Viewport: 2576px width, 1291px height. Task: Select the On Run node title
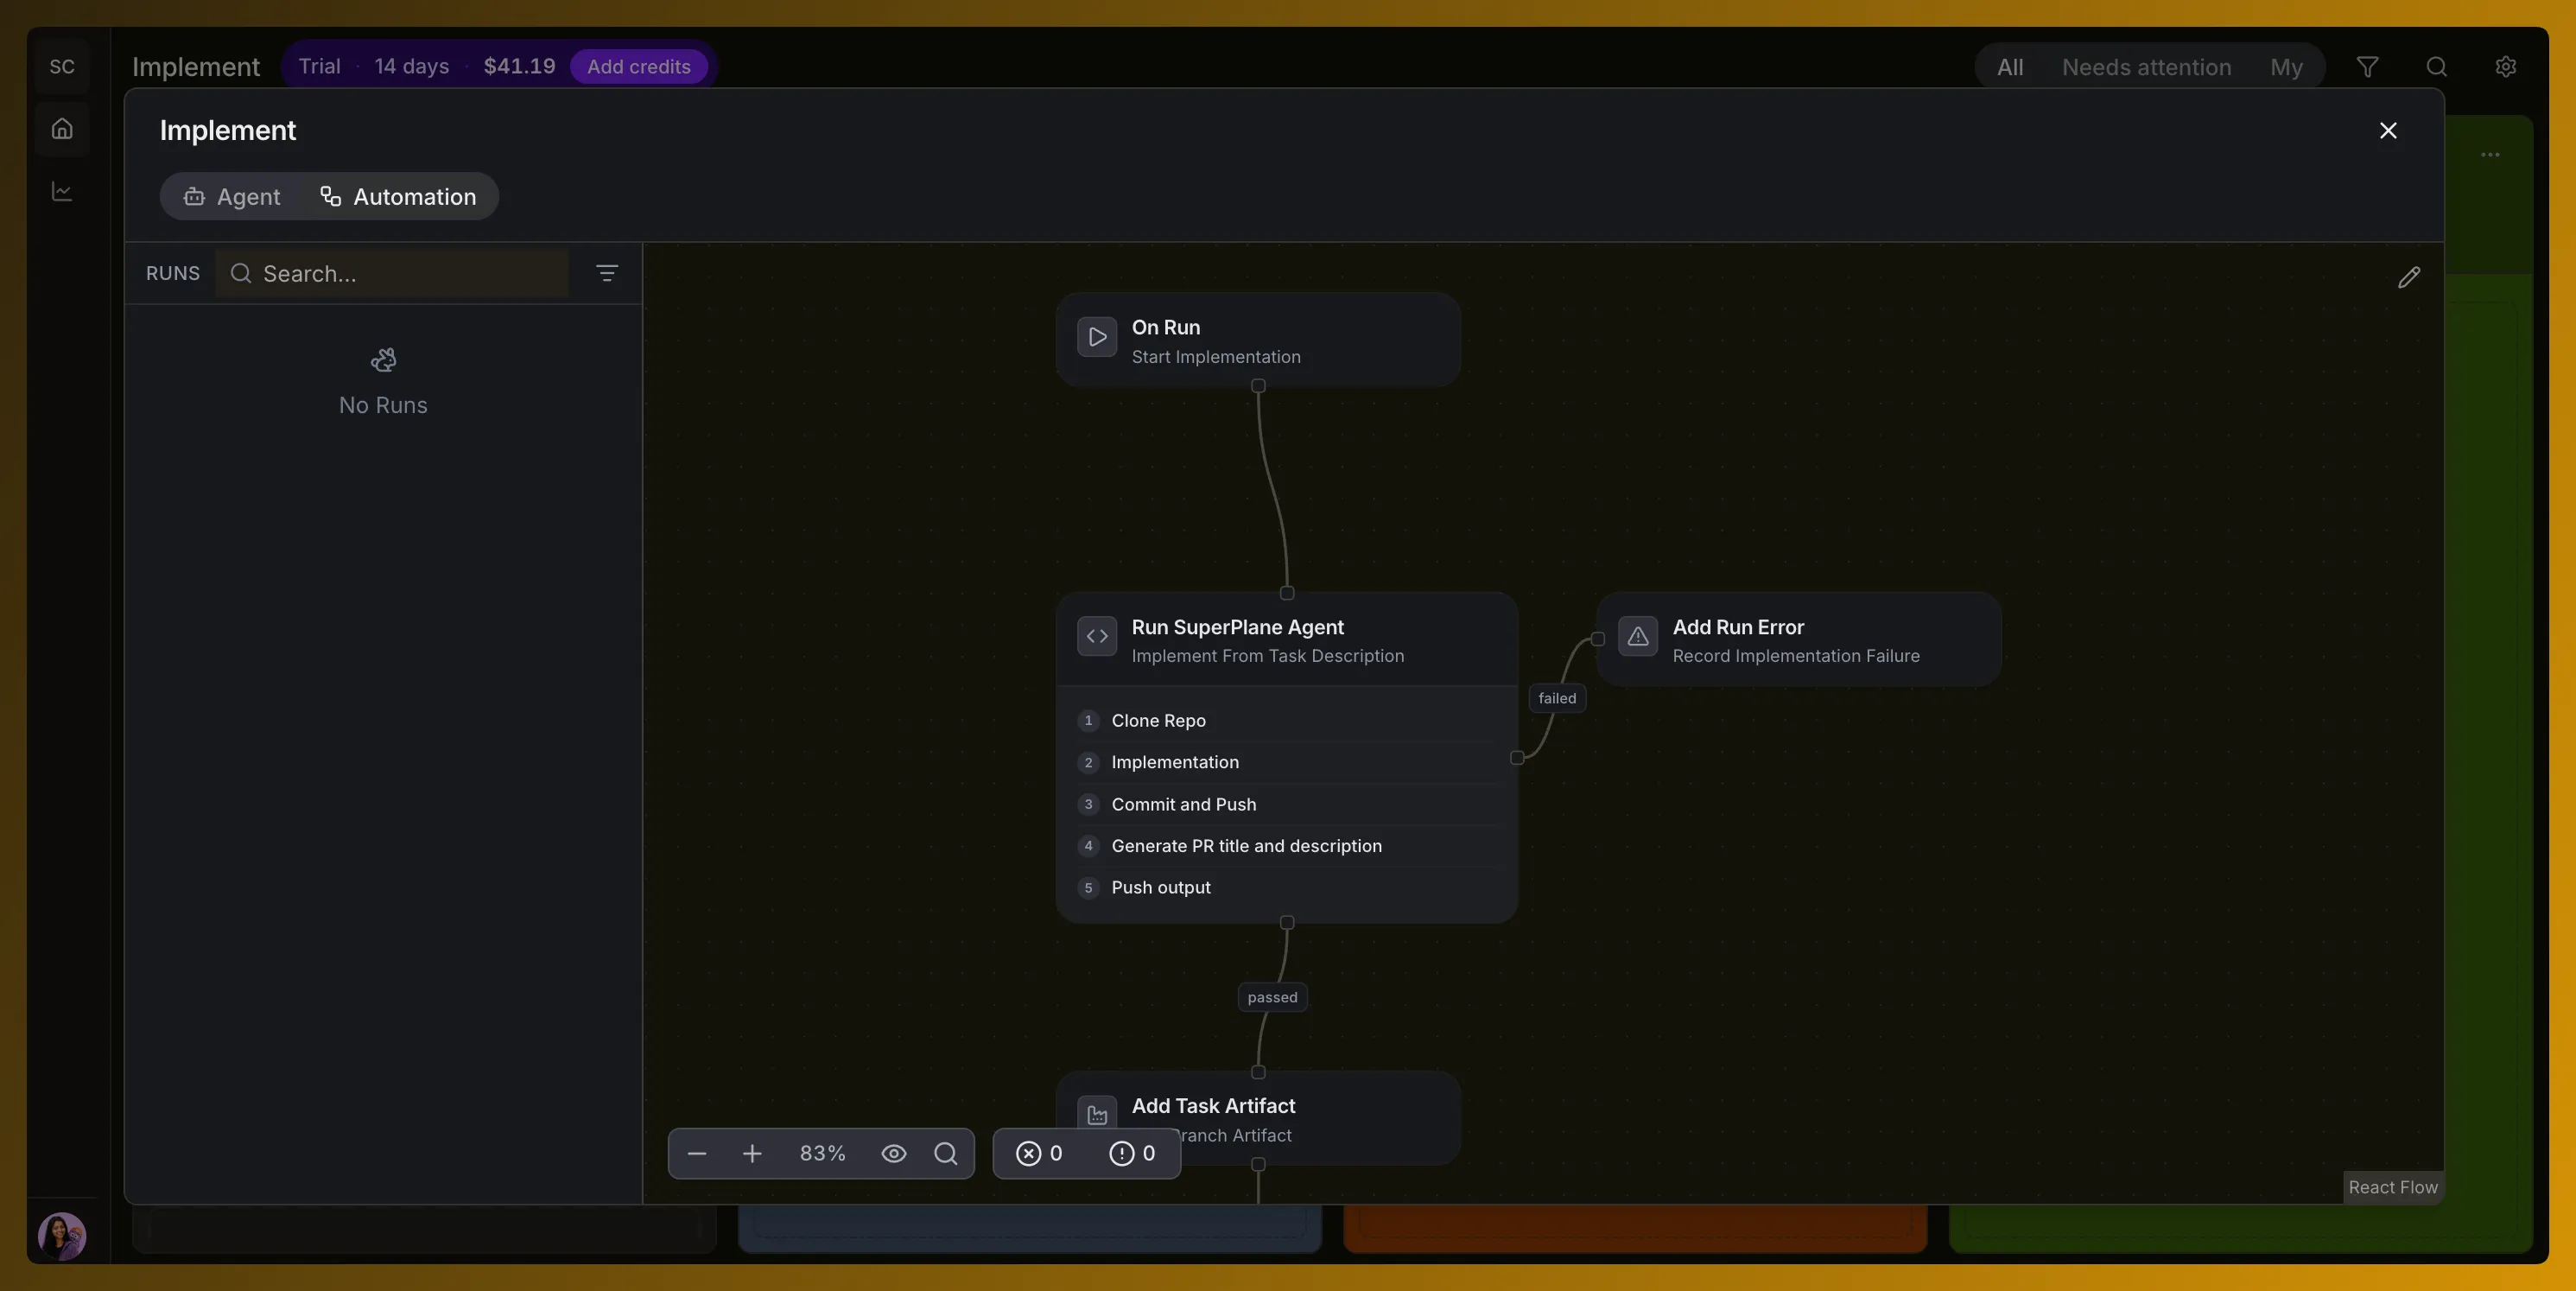(1166, 327)
